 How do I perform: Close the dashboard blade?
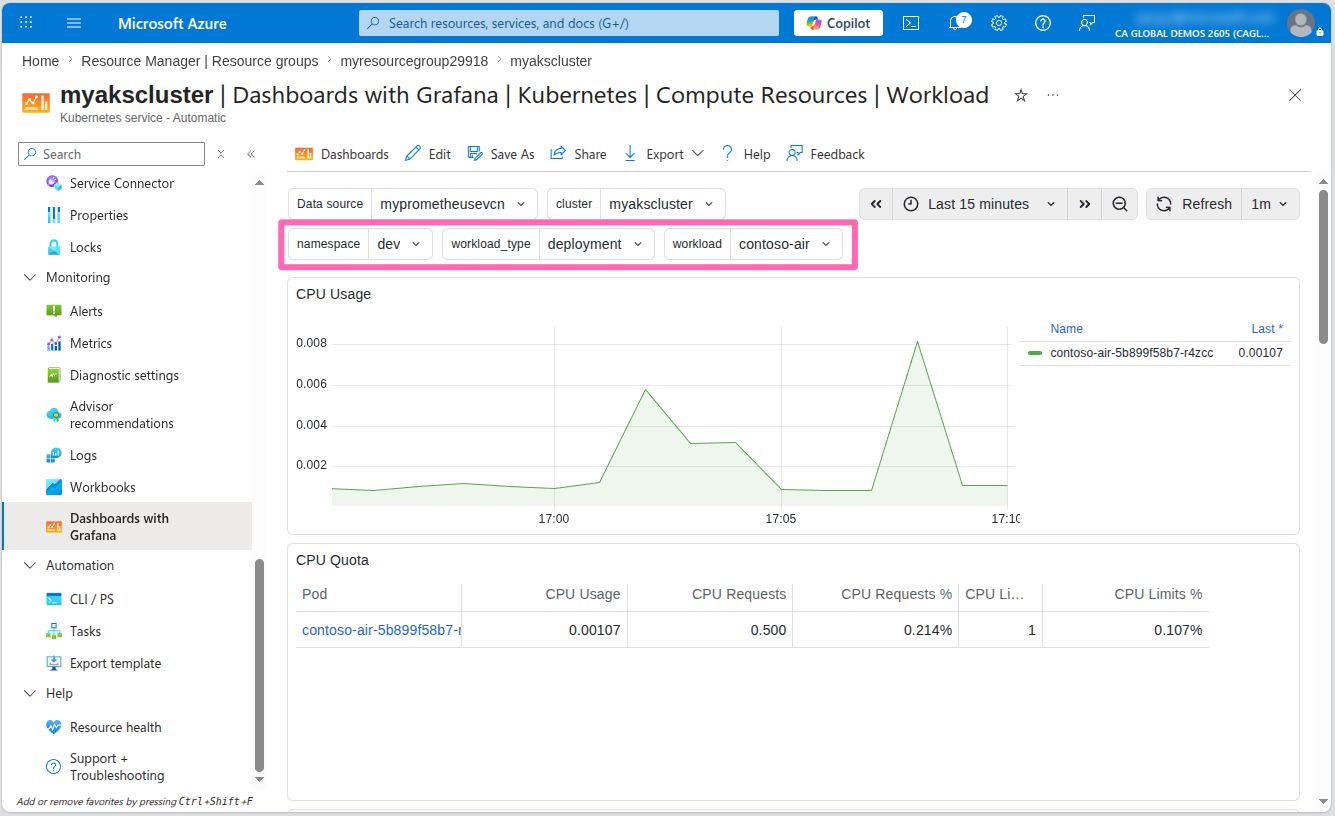pos(1295,95)
